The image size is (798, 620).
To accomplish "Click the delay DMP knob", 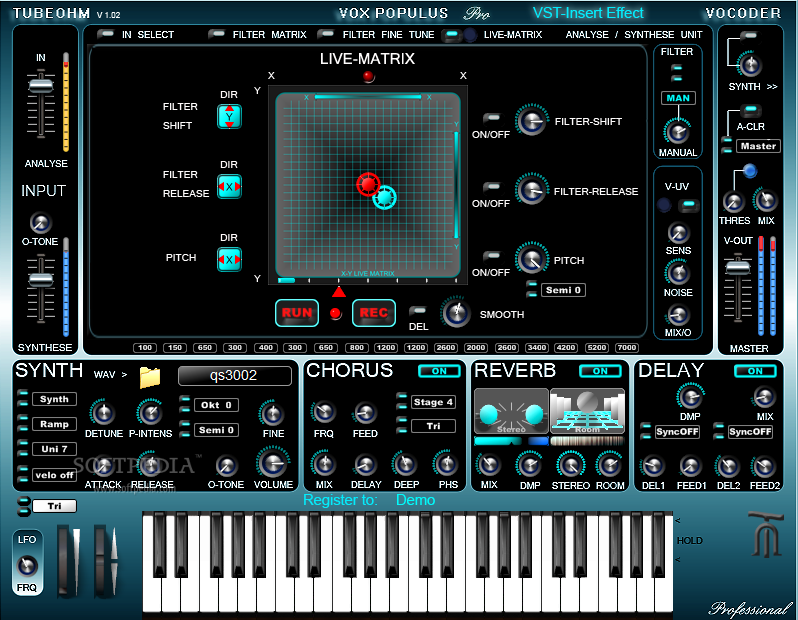I will tap(690, 397).
